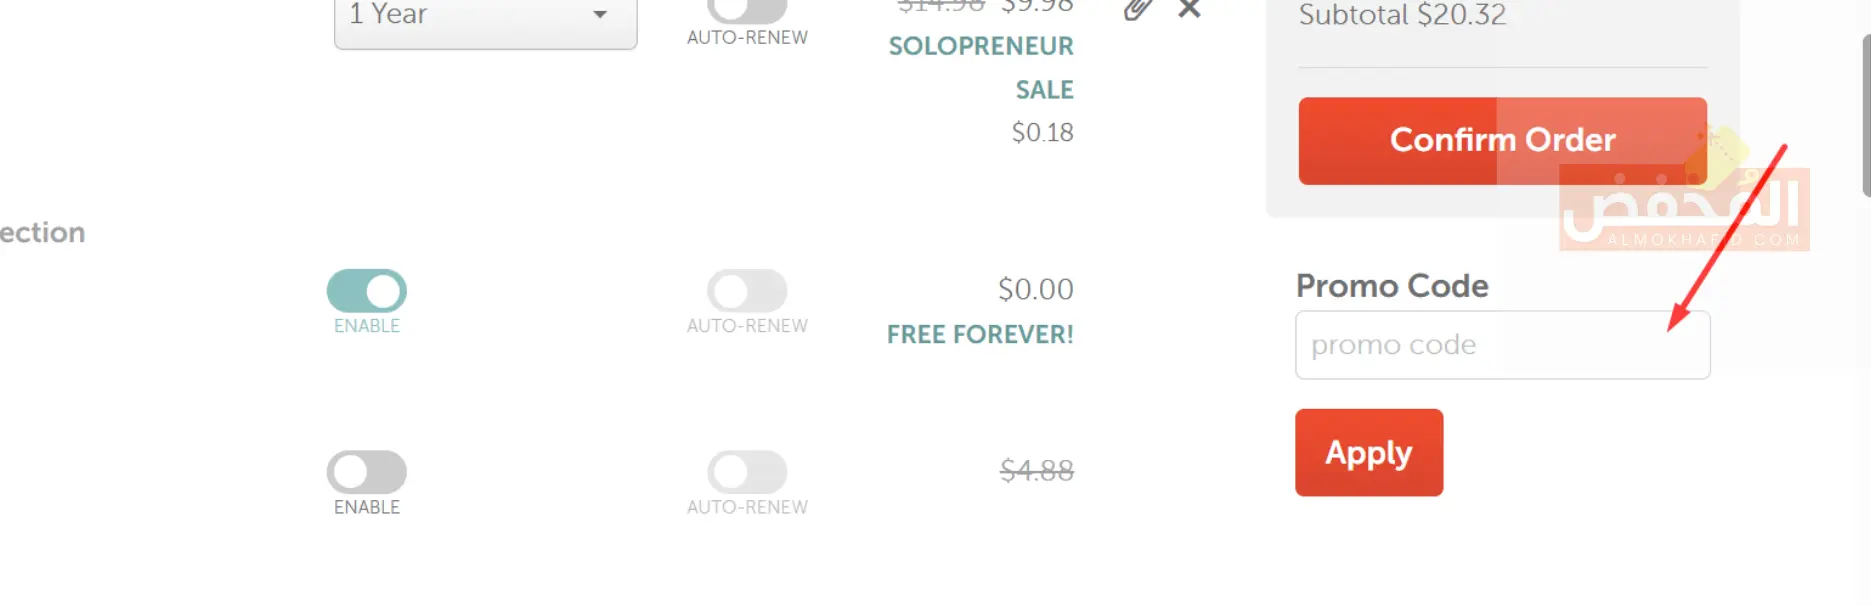The width and height of the screenshot is (1871, 606).
Task: Toggle auto-renew in the FREE FOREVER row
Action: point(747,291)
